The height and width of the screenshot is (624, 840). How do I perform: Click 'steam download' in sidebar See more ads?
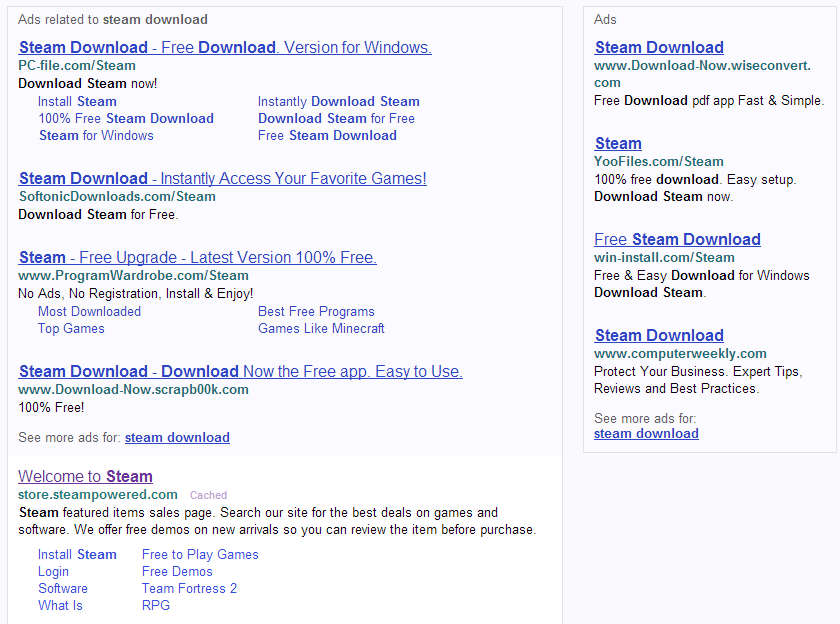646,434
